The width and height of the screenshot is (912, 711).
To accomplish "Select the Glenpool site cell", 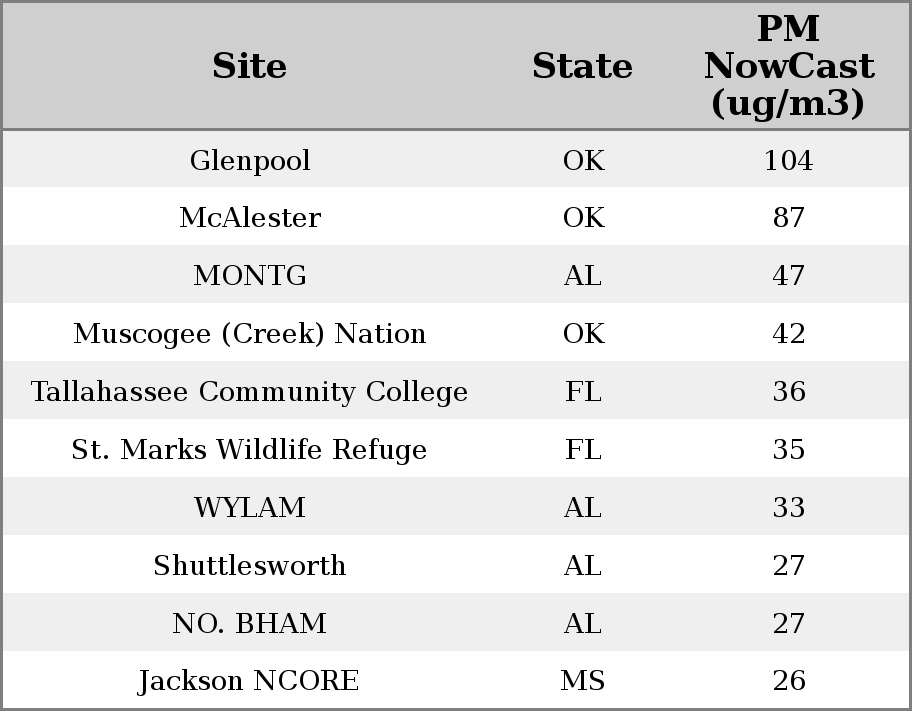I will [250, 160].
